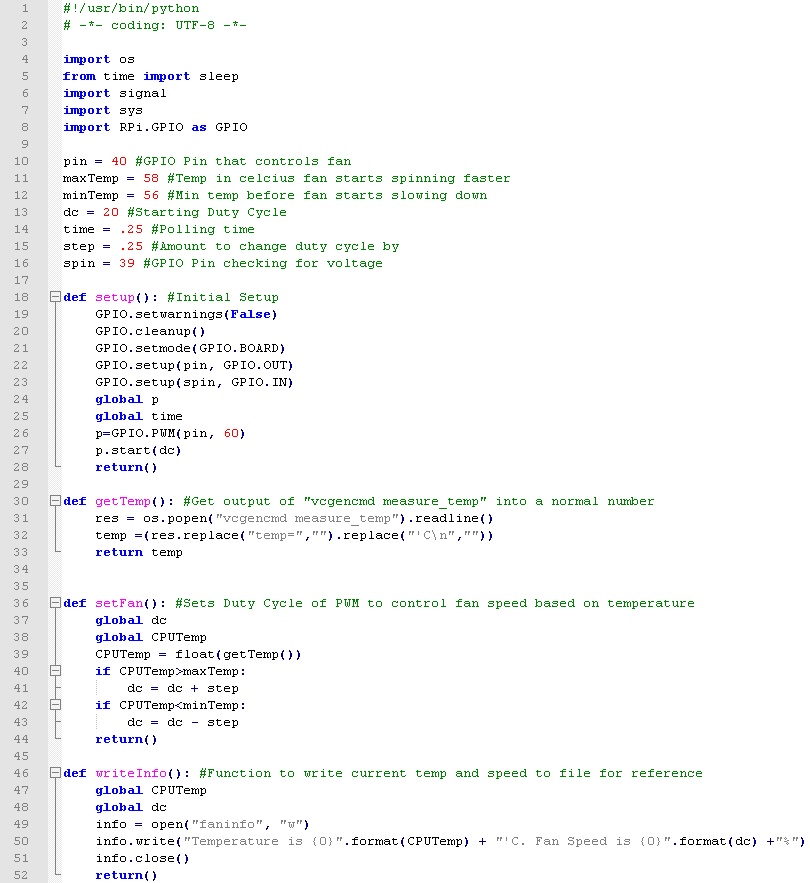This screenshot has width=810, height=883.
Task: Click 'GPIO.setup(pin, GPIO.OUT)' line
Action: coord(194,365)
